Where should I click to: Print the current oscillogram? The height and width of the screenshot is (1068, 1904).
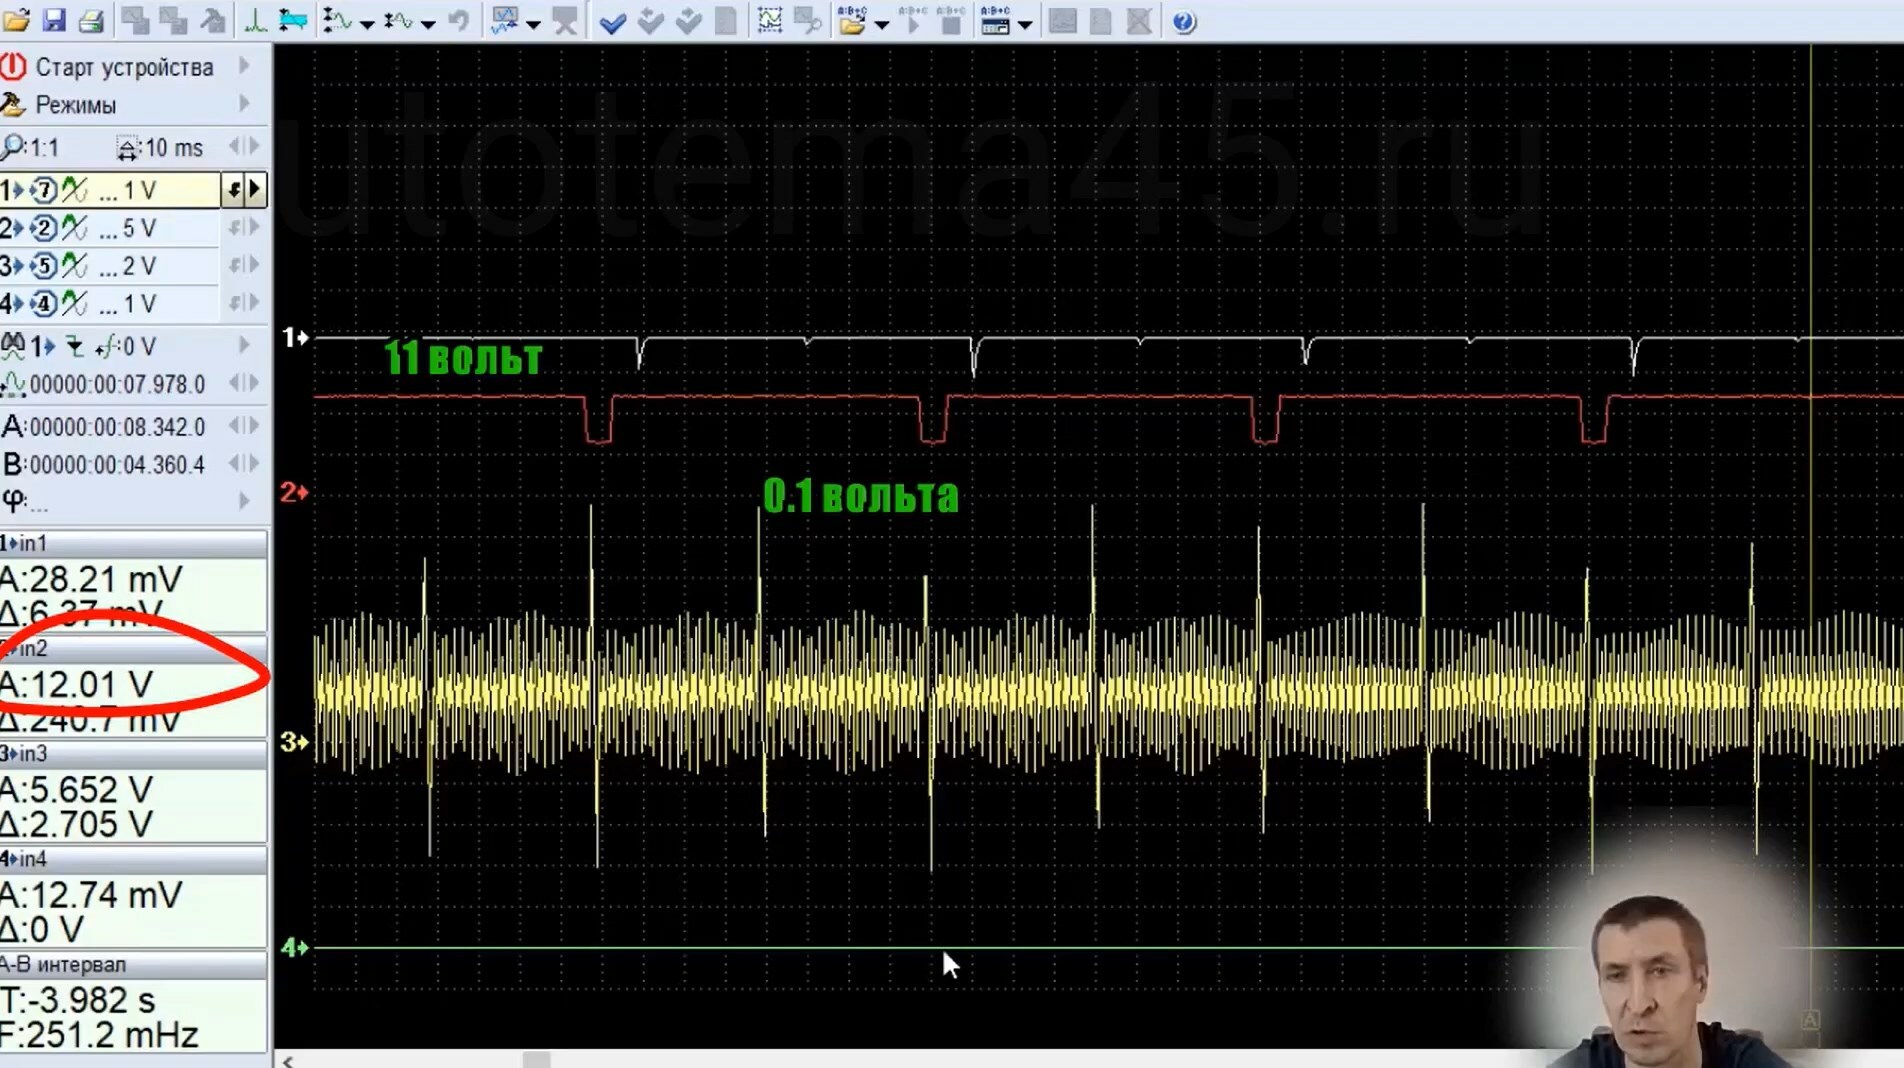(x=91, y=20)
